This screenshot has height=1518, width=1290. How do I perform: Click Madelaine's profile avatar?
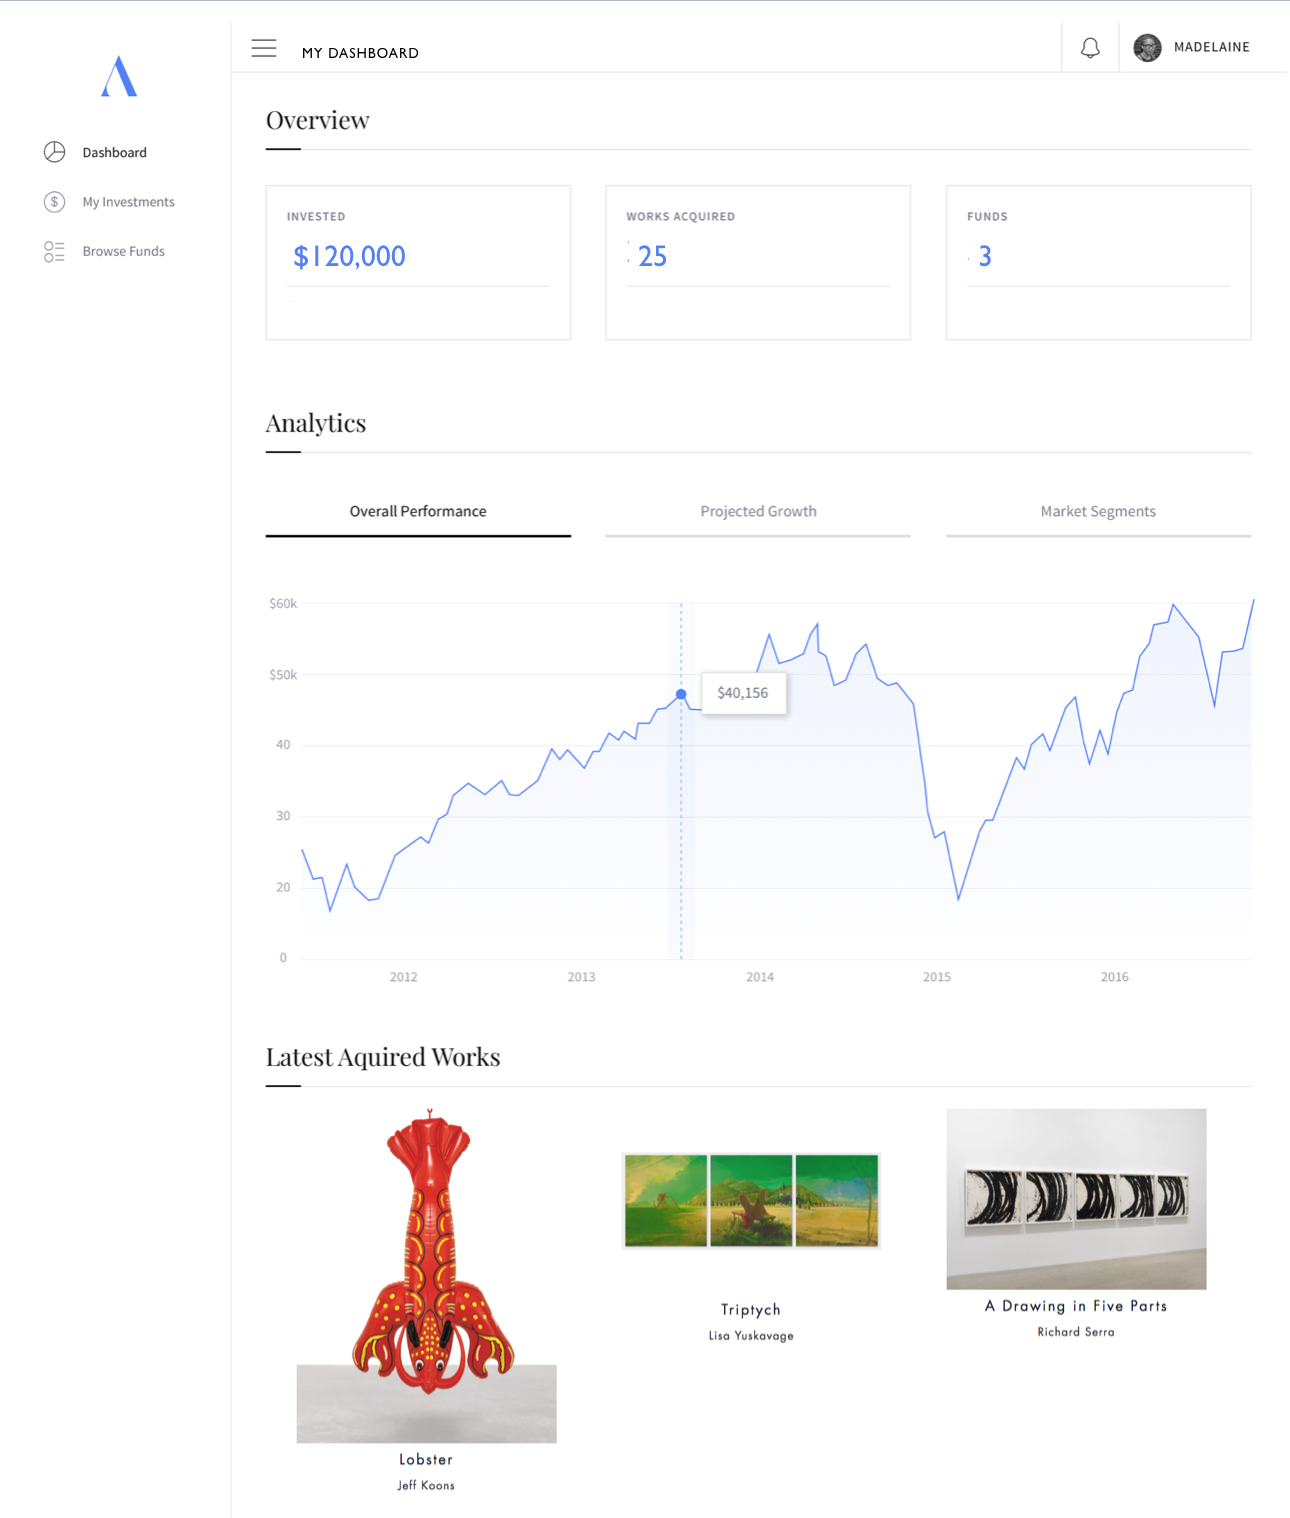(x=1147, y=47)
